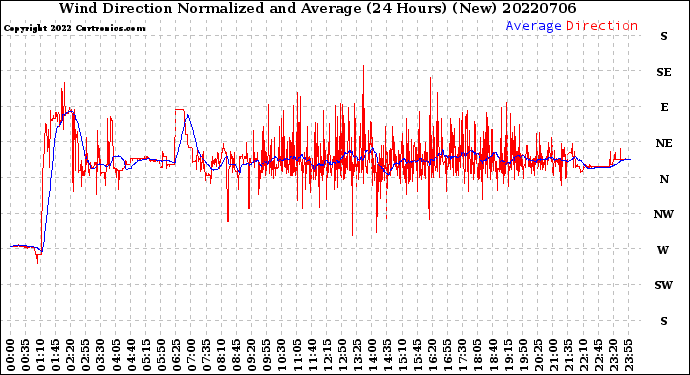Click the 12:15 time label
690x375 pixels.
pos(327,355)
